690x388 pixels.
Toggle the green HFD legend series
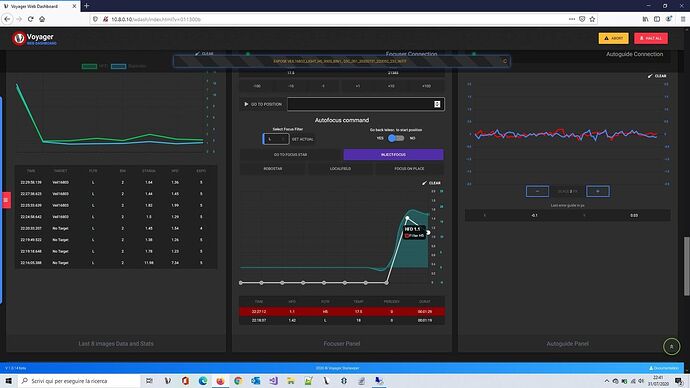coord(89,66)
